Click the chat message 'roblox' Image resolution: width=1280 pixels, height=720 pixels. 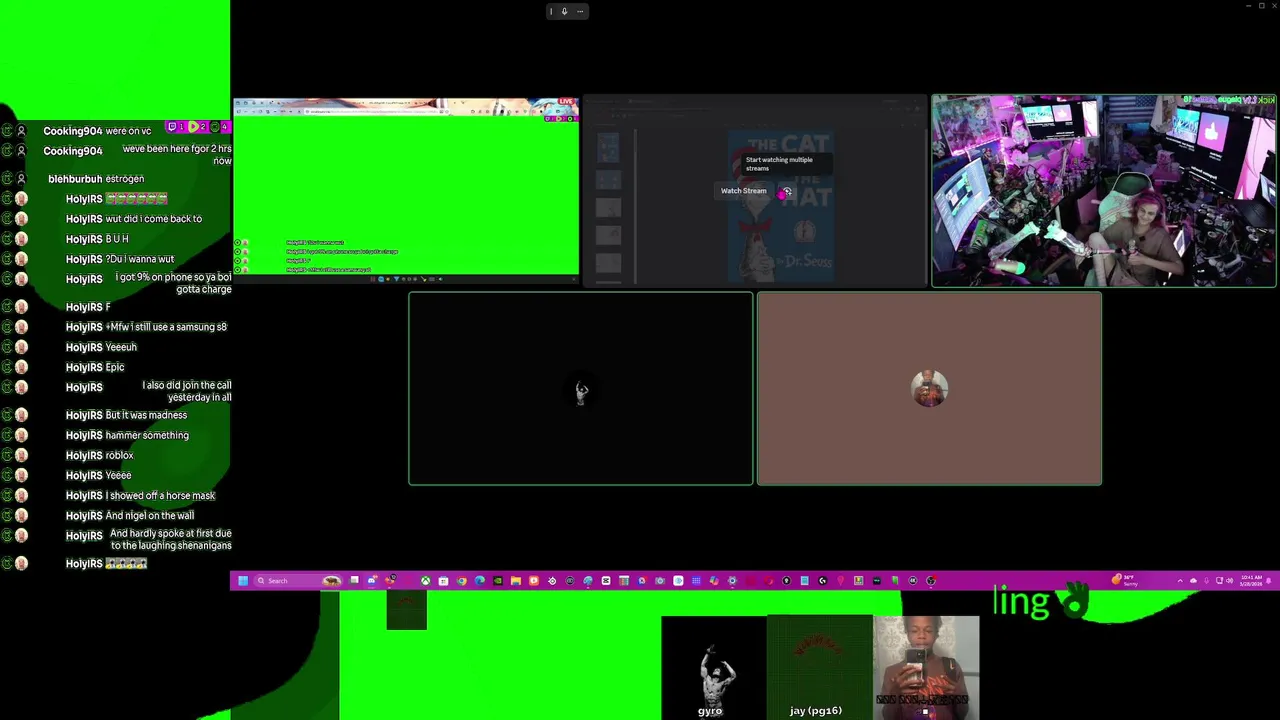(x=119, y=455)
